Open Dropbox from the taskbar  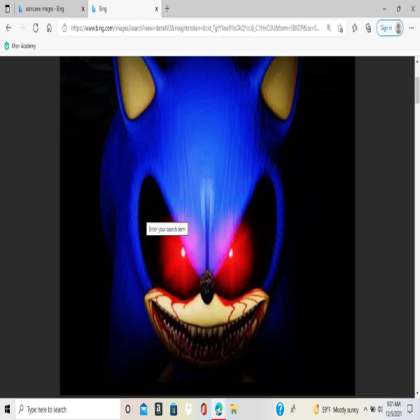click(189, 409)
